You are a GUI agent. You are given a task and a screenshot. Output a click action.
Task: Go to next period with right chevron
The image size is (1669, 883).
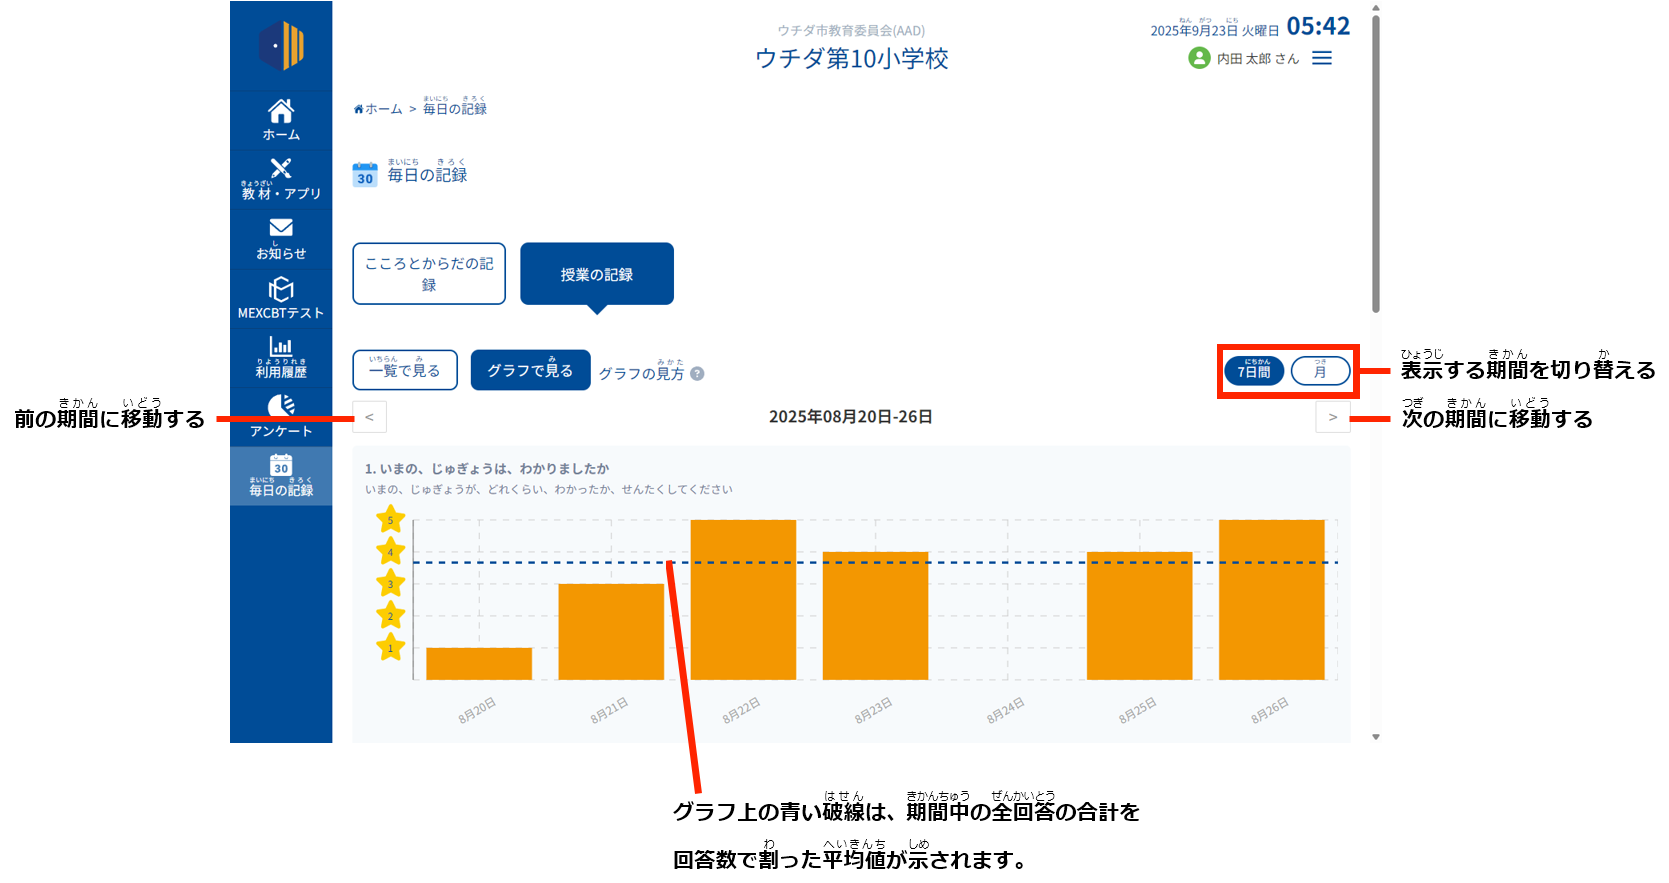[x=1332, y=417]
